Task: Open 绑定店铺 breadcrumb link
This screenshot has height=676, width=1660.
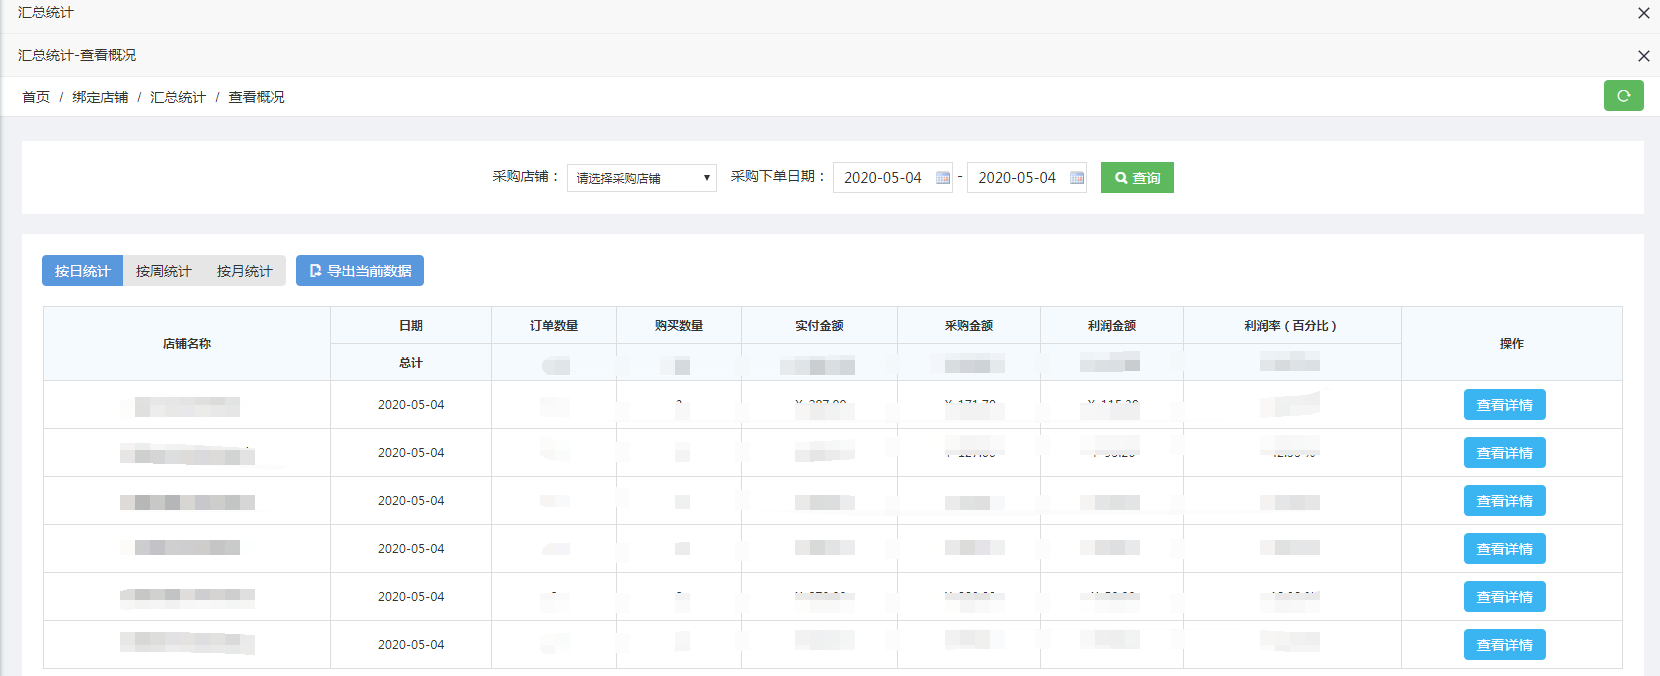Action: coord(100,97)
